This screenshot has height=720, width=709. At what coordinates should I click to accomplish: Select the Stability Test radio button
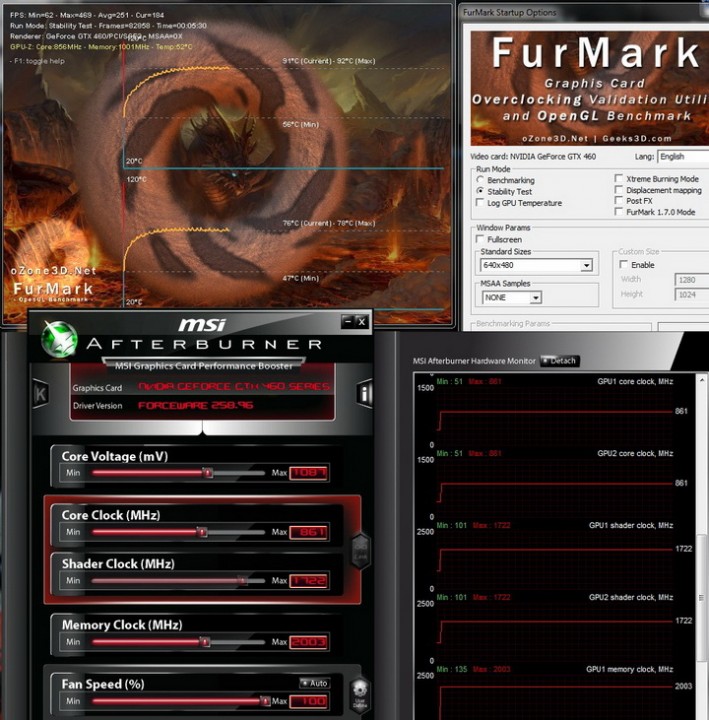[480, 191]
